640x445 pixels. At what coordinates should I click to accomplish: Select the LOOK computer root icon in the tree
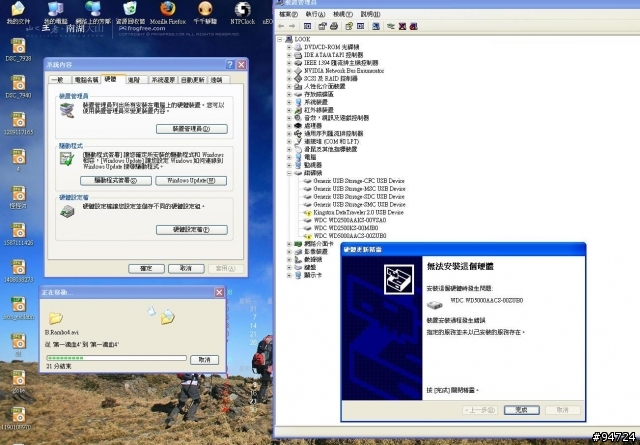coord(289,39)
